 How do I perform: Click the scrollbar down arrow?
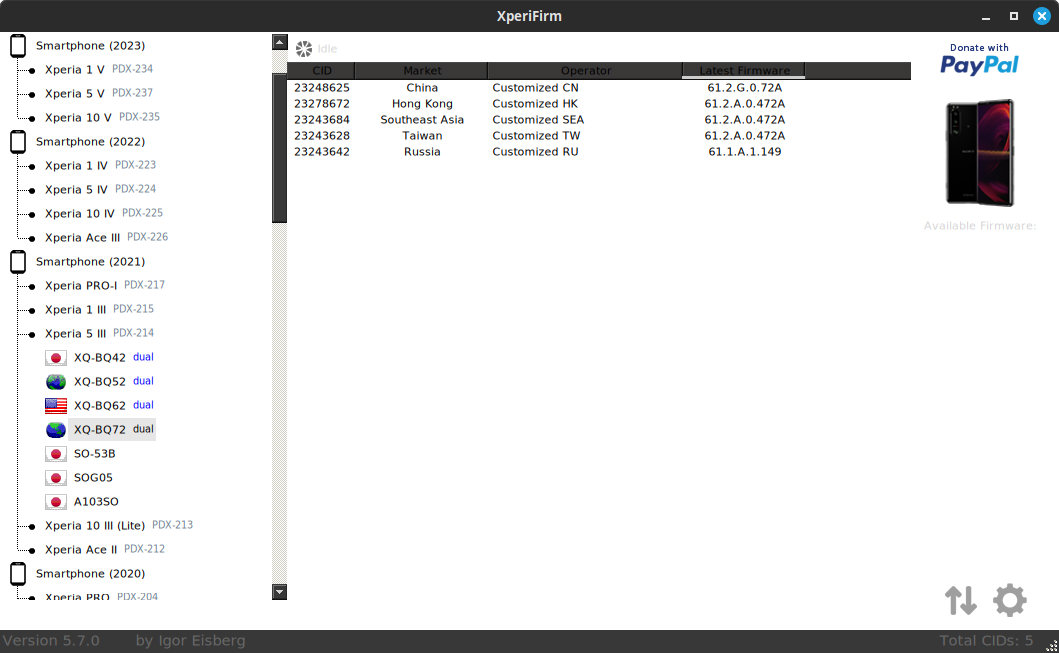click(x=280, y=592)
